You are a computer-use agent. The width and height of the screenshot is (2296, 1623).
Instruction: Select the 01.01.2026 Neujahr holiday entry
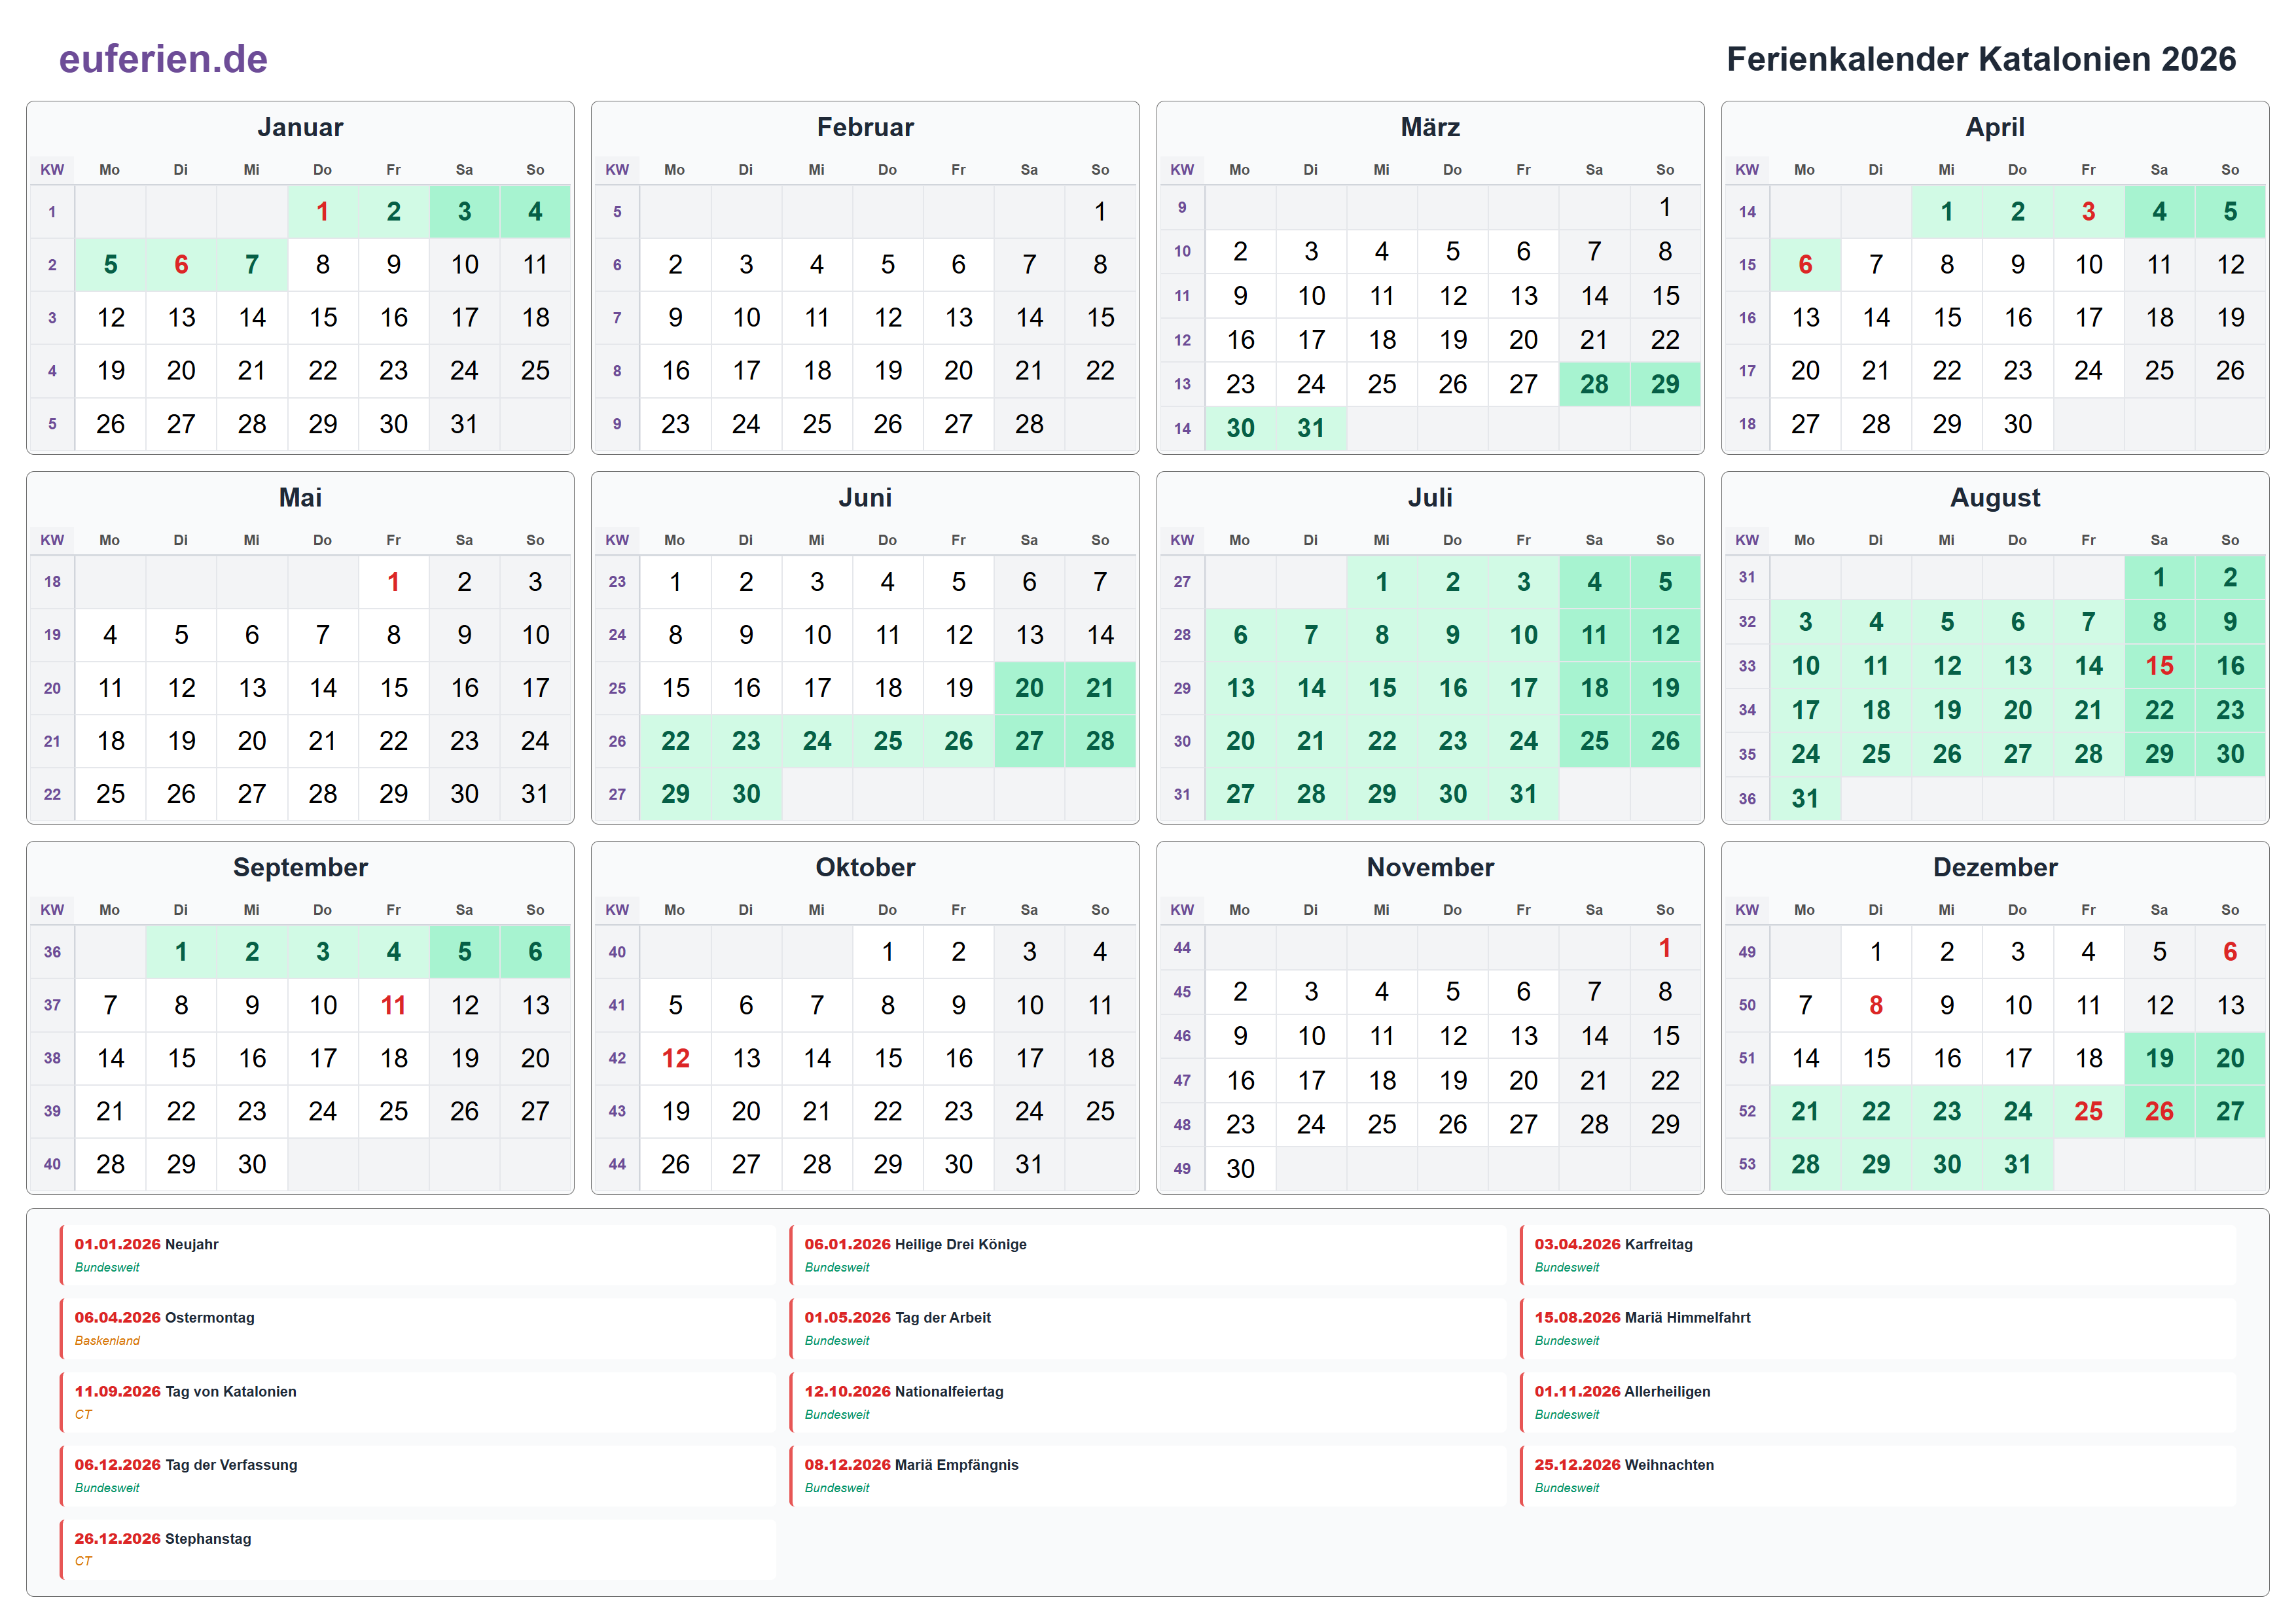pyautogui.click(x=418, y=1255)
